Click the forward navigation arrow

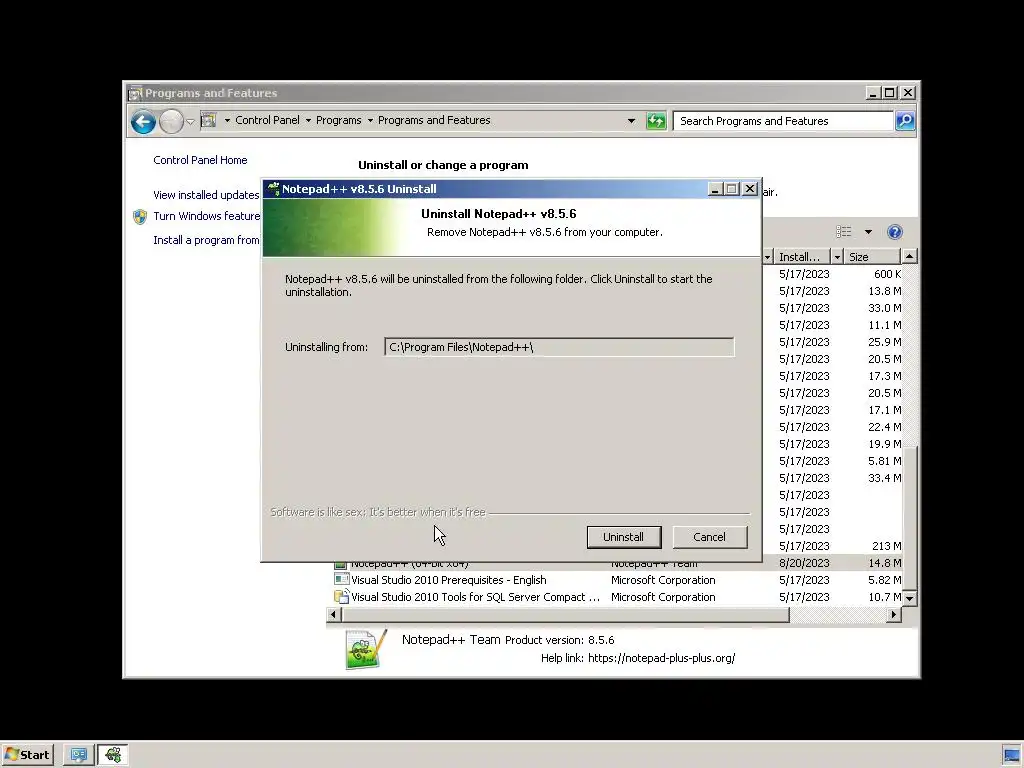coord(171,121)
